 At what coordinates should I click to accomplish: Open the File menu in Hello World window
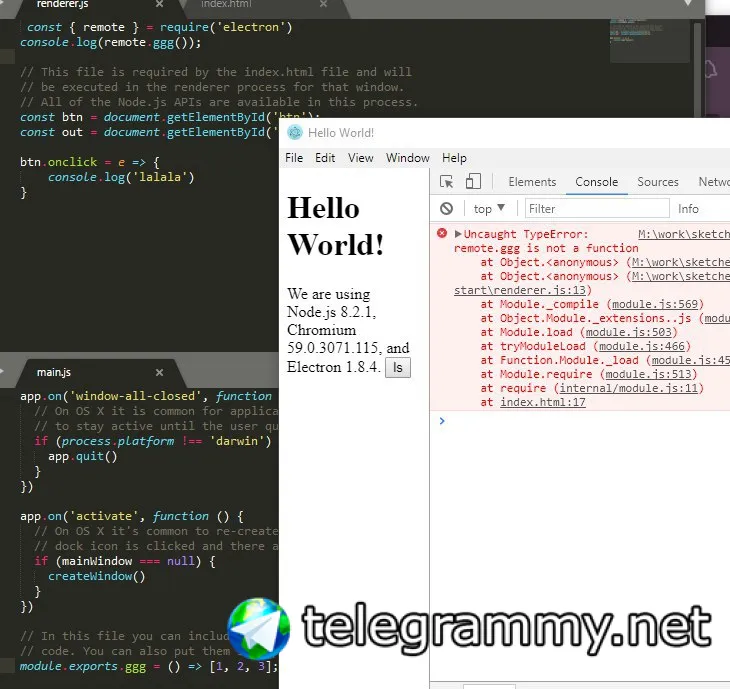pos(294,158)
